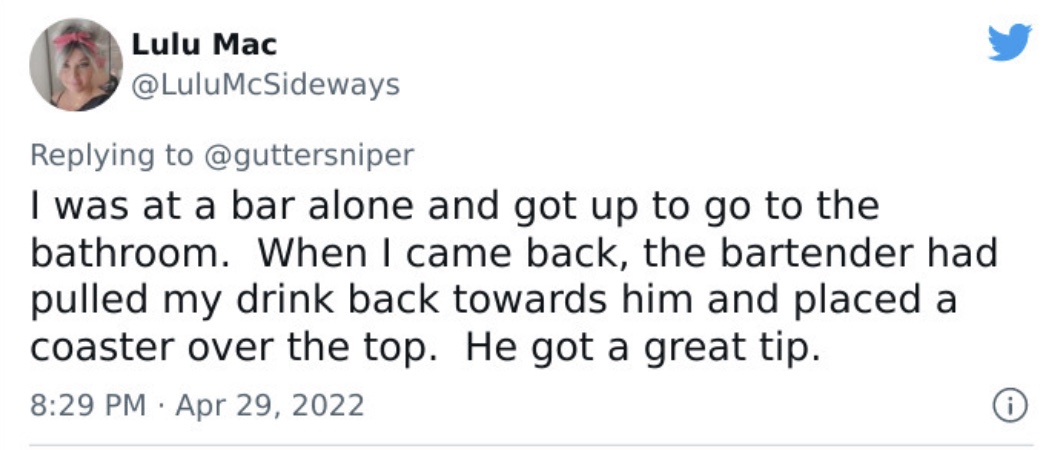Click the dot between time and date

pos(161,406)
